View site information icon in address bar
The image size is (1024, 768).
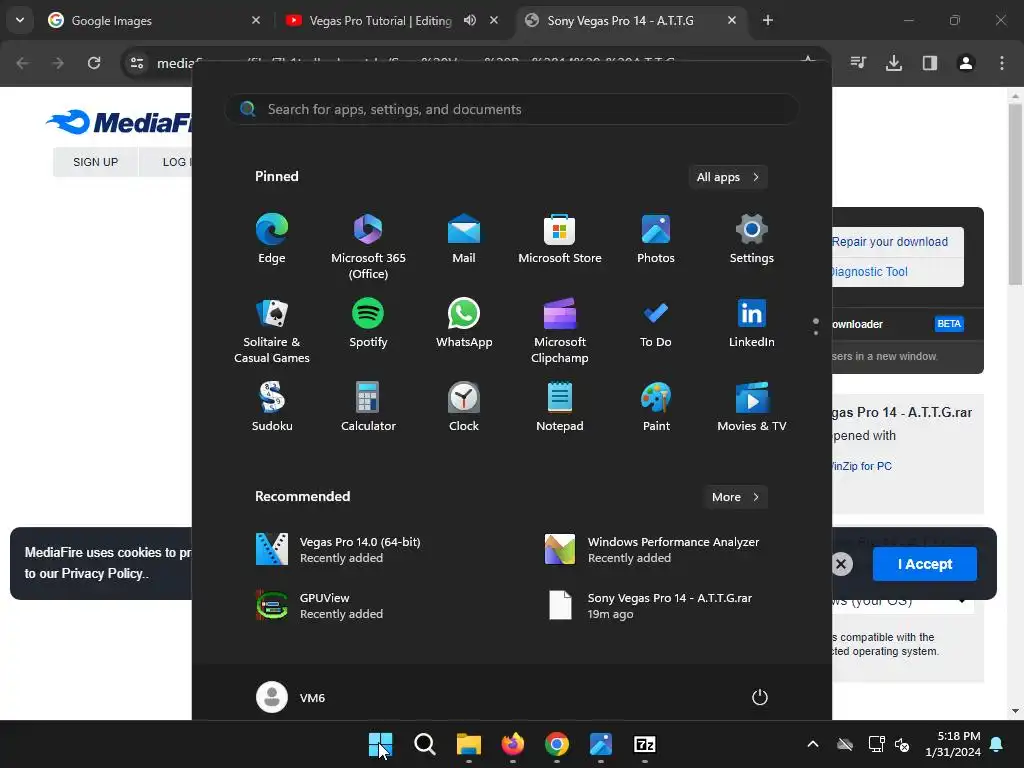pyautogui.click(x=137, y=63)
